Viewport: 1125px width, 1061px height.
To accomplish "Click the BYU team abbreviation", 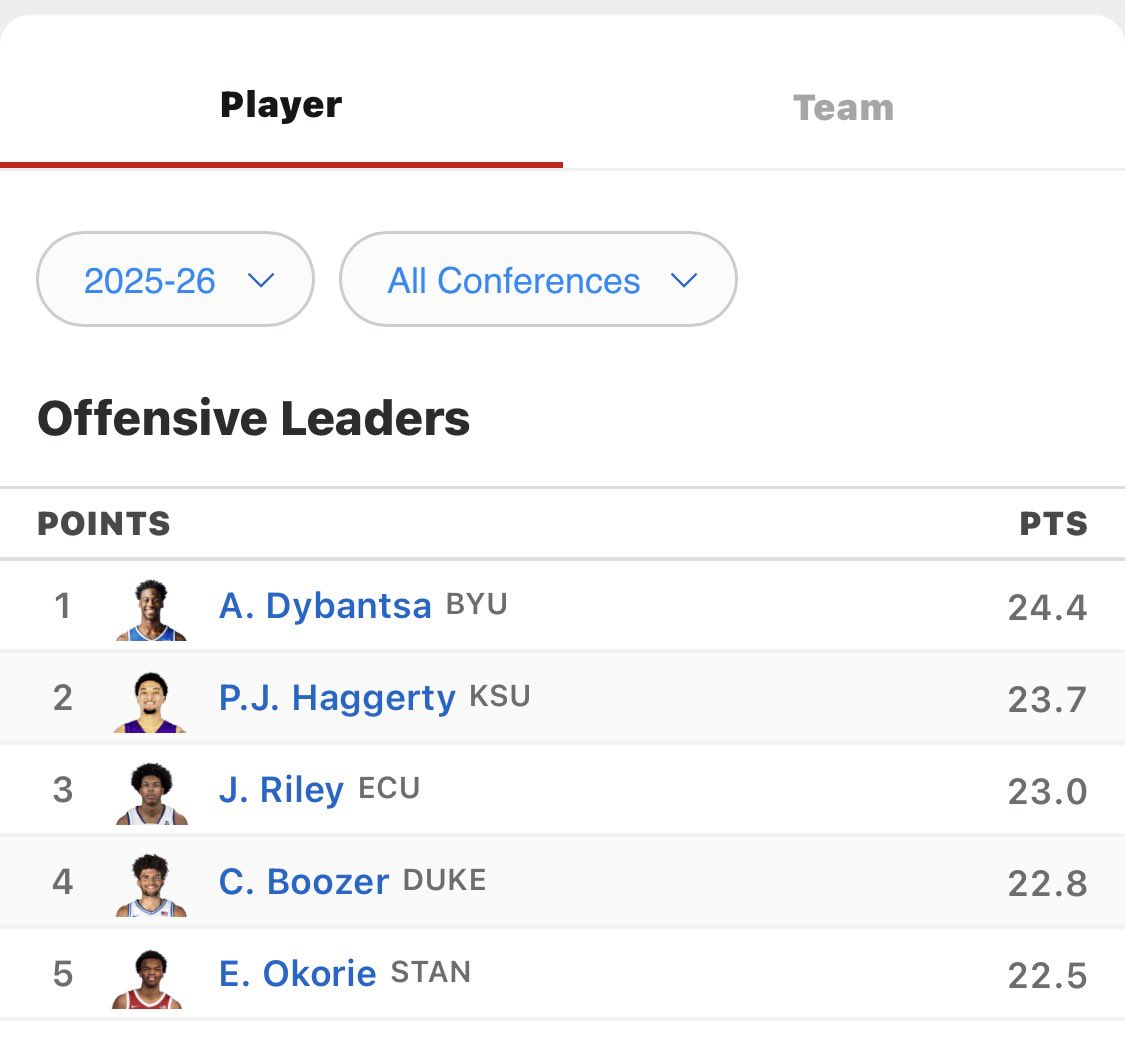I will click(476, 605).
